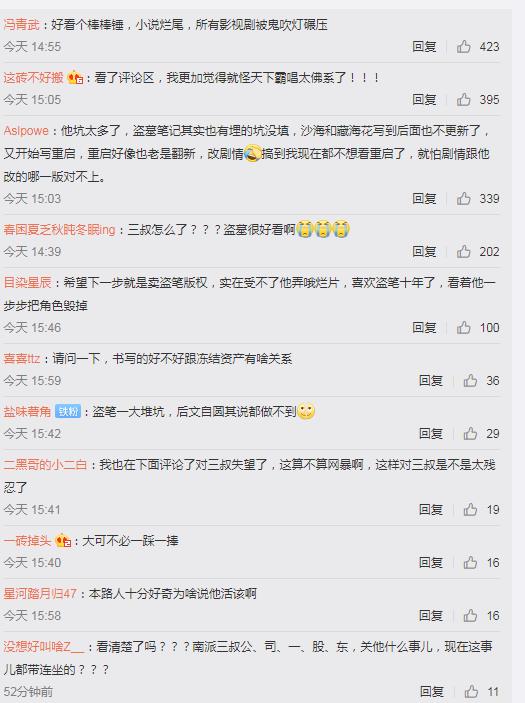The height and width of the screenshot is (703, 525).
Task: Click thumbs-up on comment with 395 likes
Action: 464,99
